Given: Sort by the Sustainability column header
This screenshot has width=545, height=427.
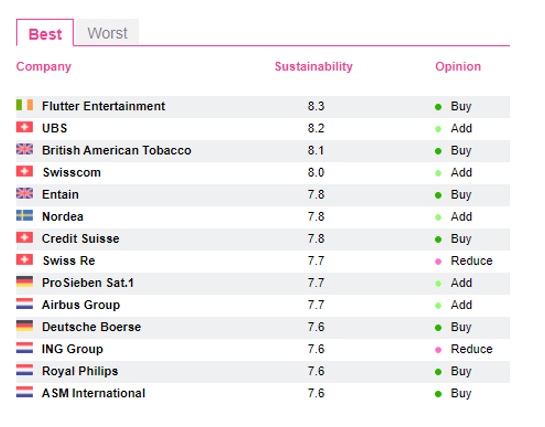Looking at the screenshot, I should [314, 66].
